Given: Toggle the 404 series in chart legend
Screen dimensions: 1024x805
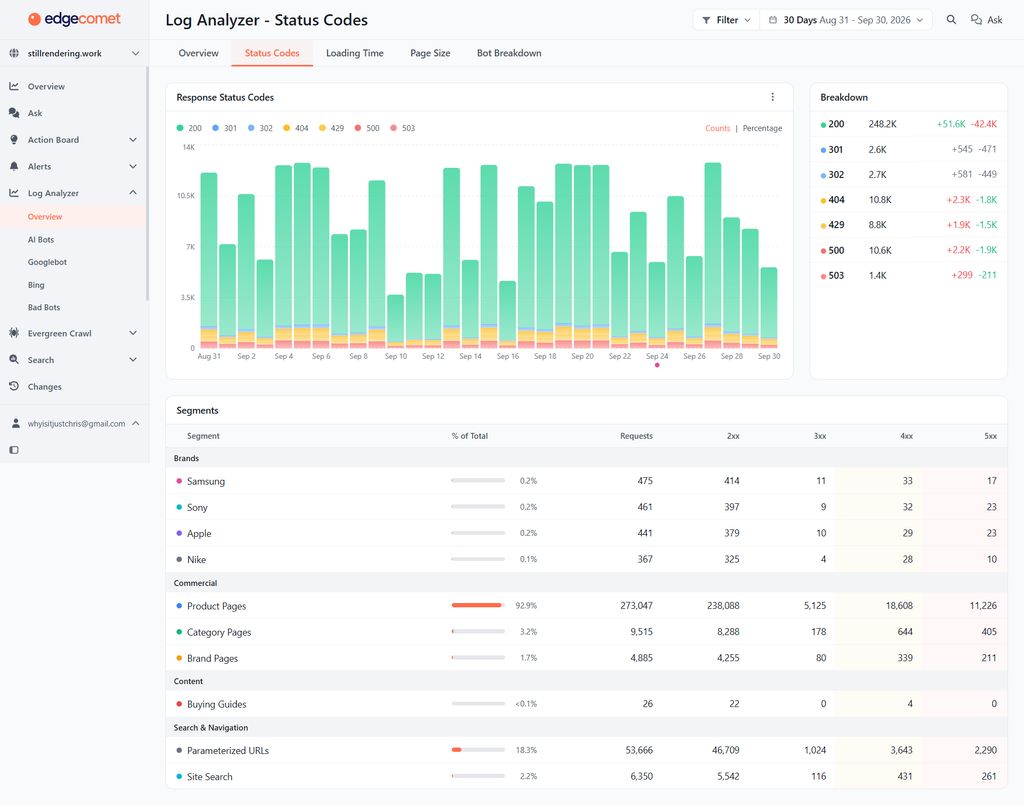Looking at the screenshot, I should coord(296,128).
